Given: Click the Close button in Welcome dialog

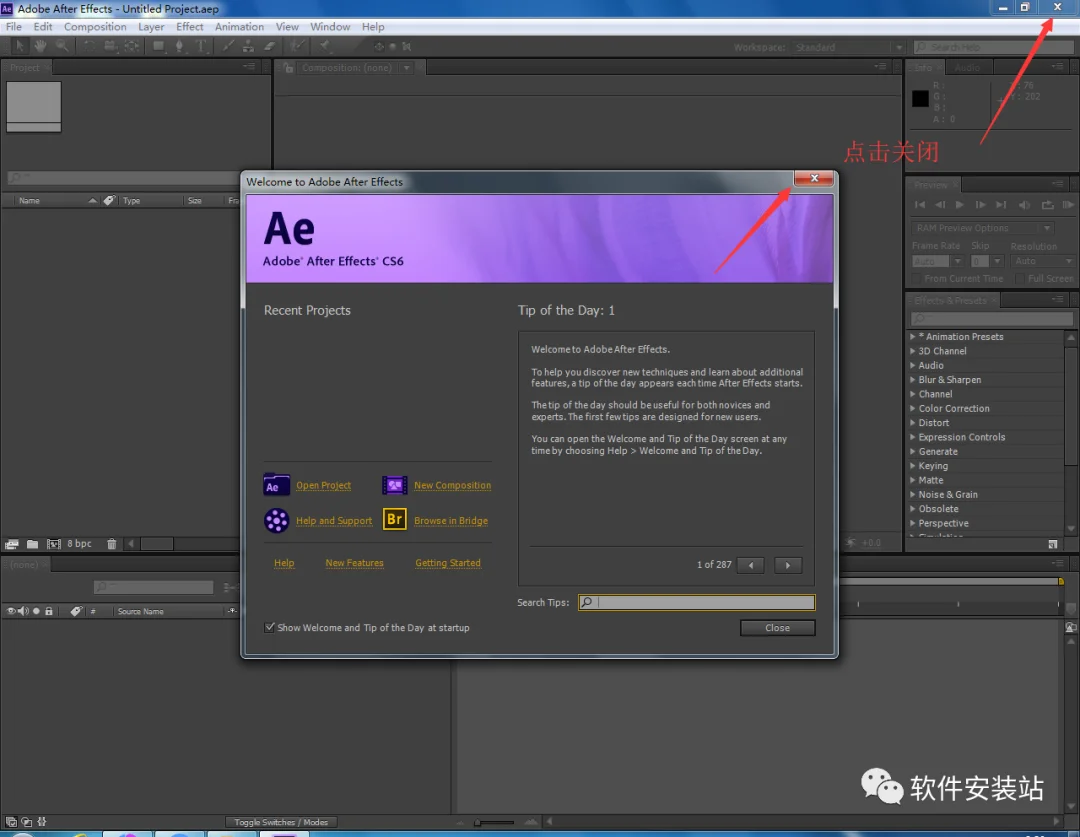Looking at the screenshot, I should (778, 628).
